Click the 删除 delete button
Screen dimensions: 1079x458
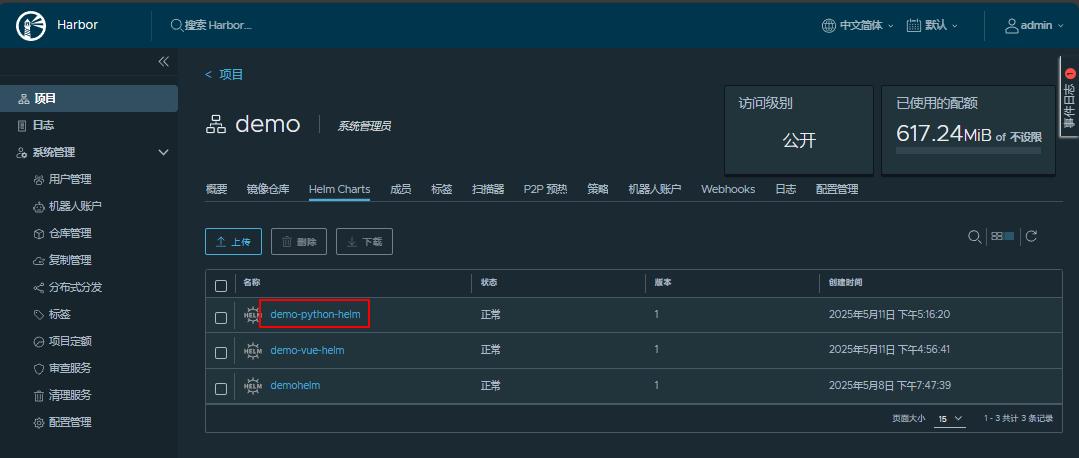[299, 242]
